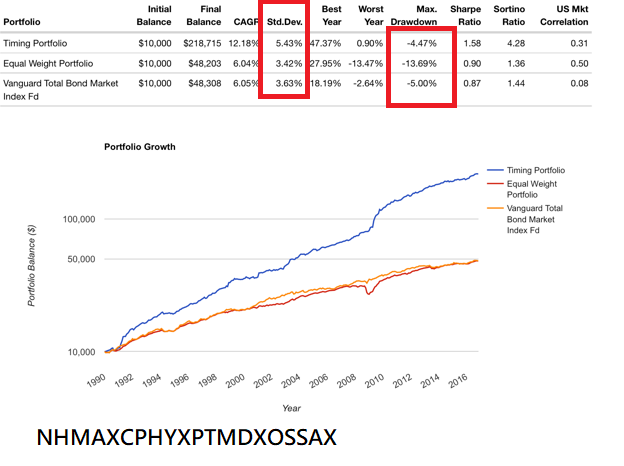This screenshot has width=624, height=466.
Task: Click the 1.58 Sharpe ratio value
Action: click(x=472, y=43)
